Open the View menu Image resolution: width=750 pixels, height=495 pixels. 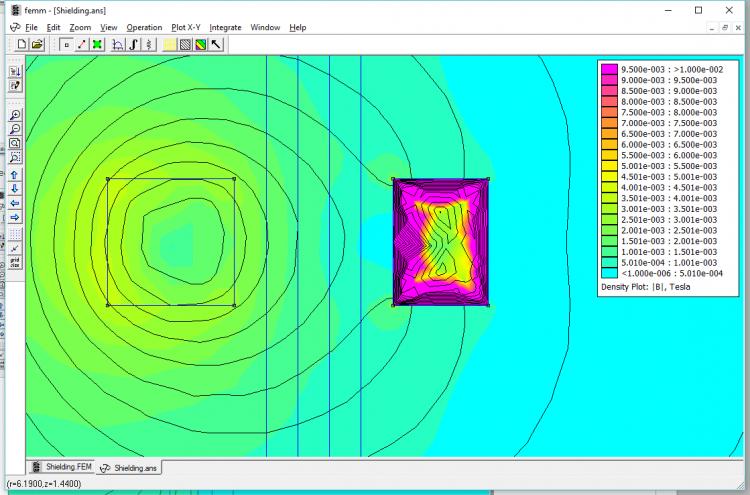108,27
